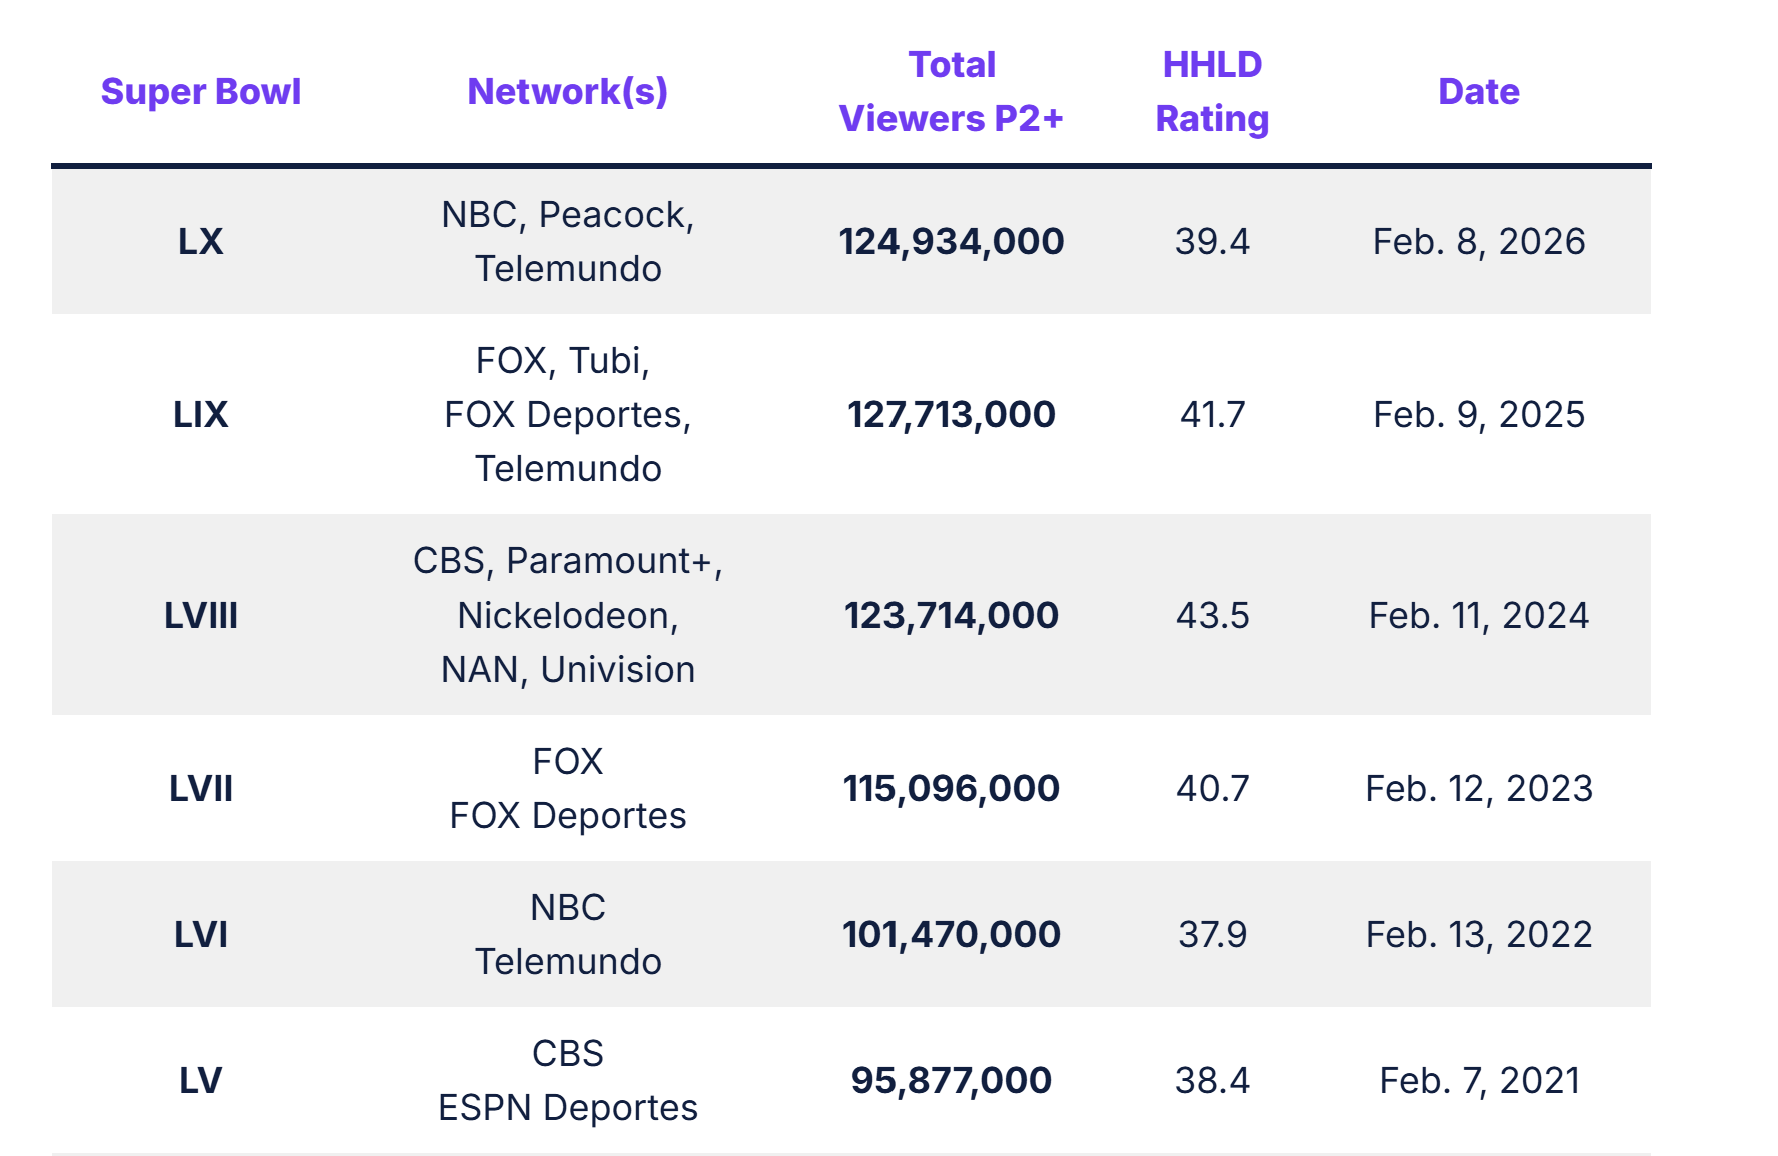Click the NBC, Peacock, Telemundo network cell

pos(567,242)
